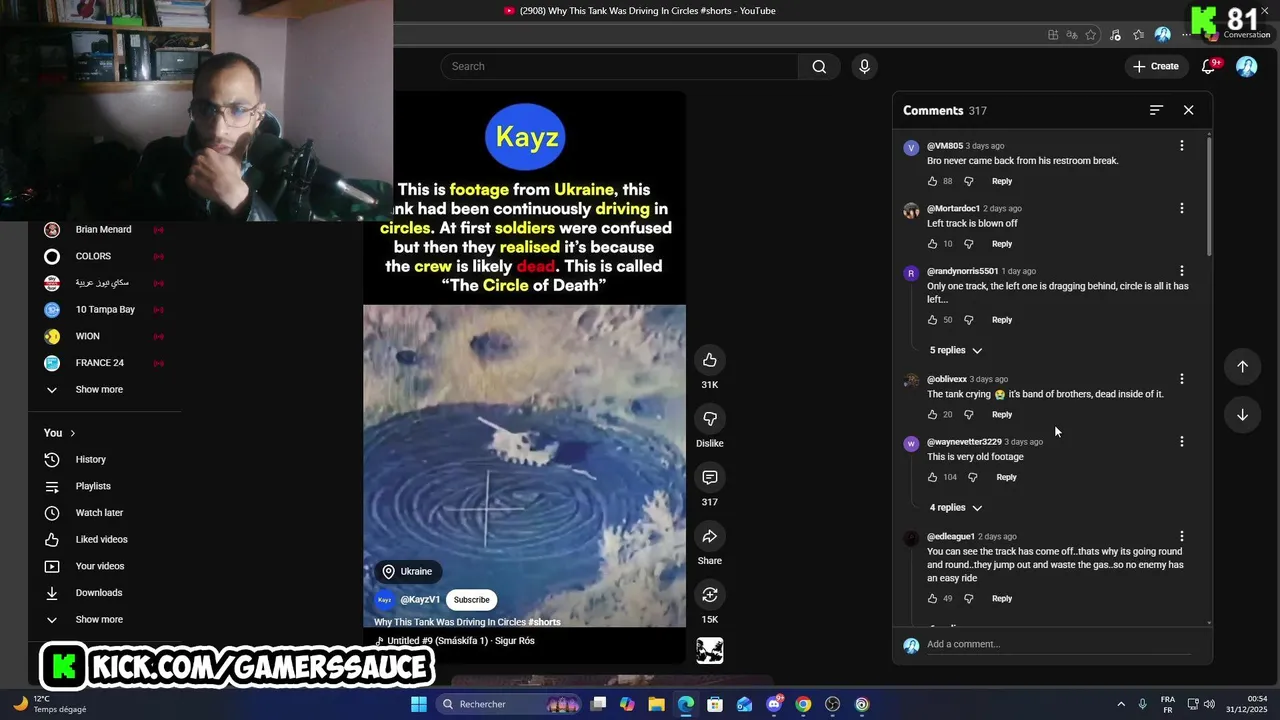Image resolution: width=1280 pixels, height=720 pixels.
Task: Close the Comments panel
Action: coord(1188,110)
